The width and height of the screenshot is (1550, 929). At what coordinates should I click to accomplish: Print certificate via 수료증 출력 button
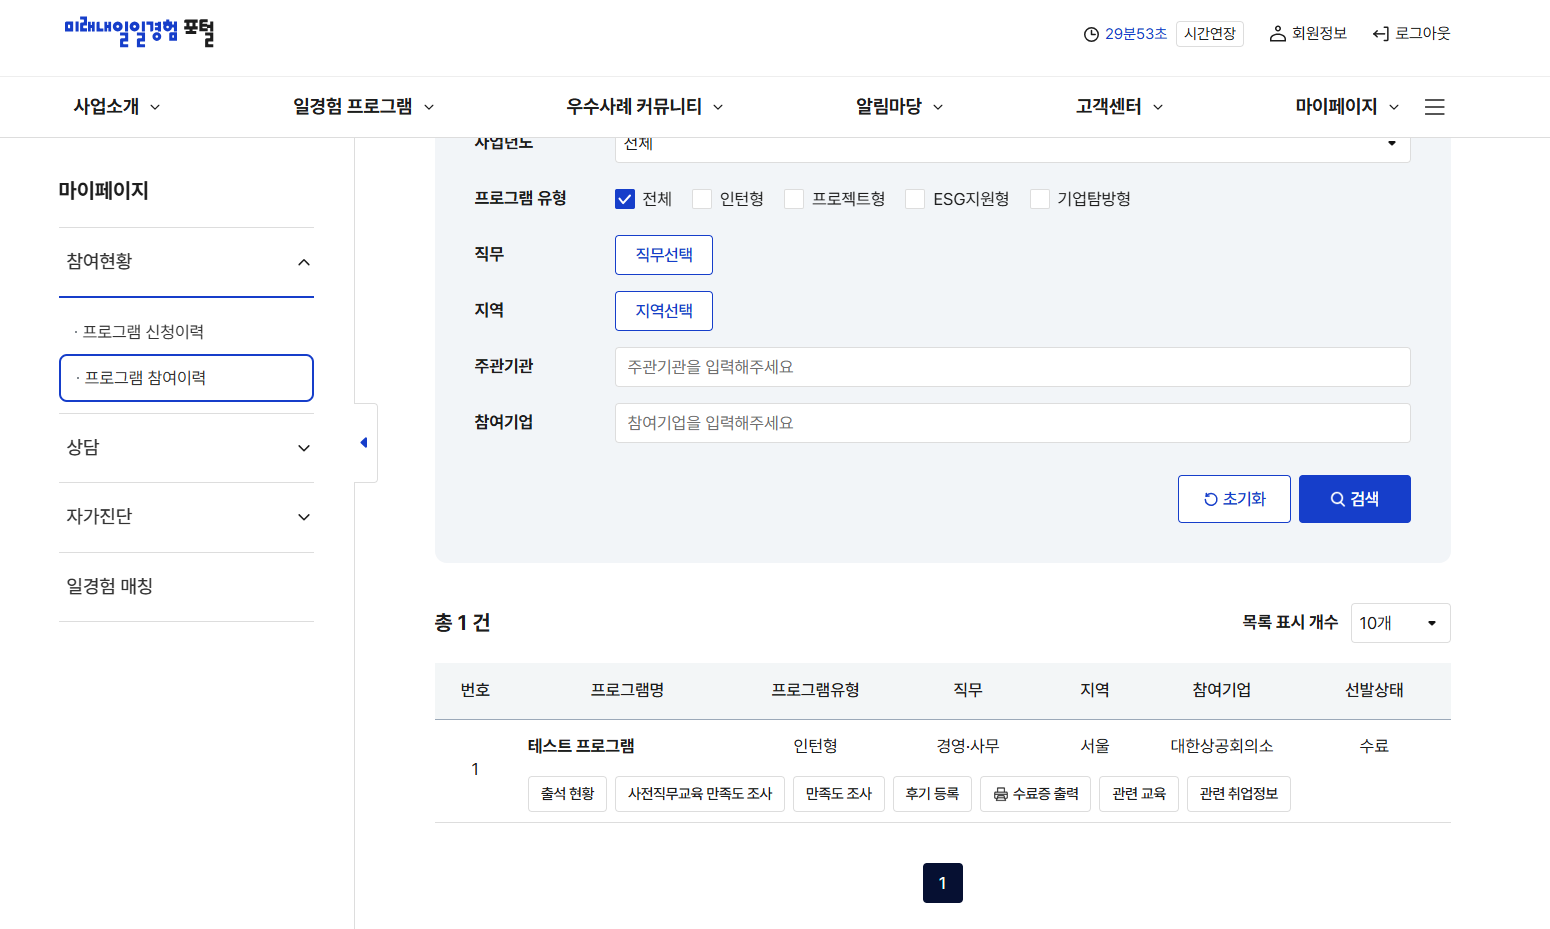(1035, 794)
